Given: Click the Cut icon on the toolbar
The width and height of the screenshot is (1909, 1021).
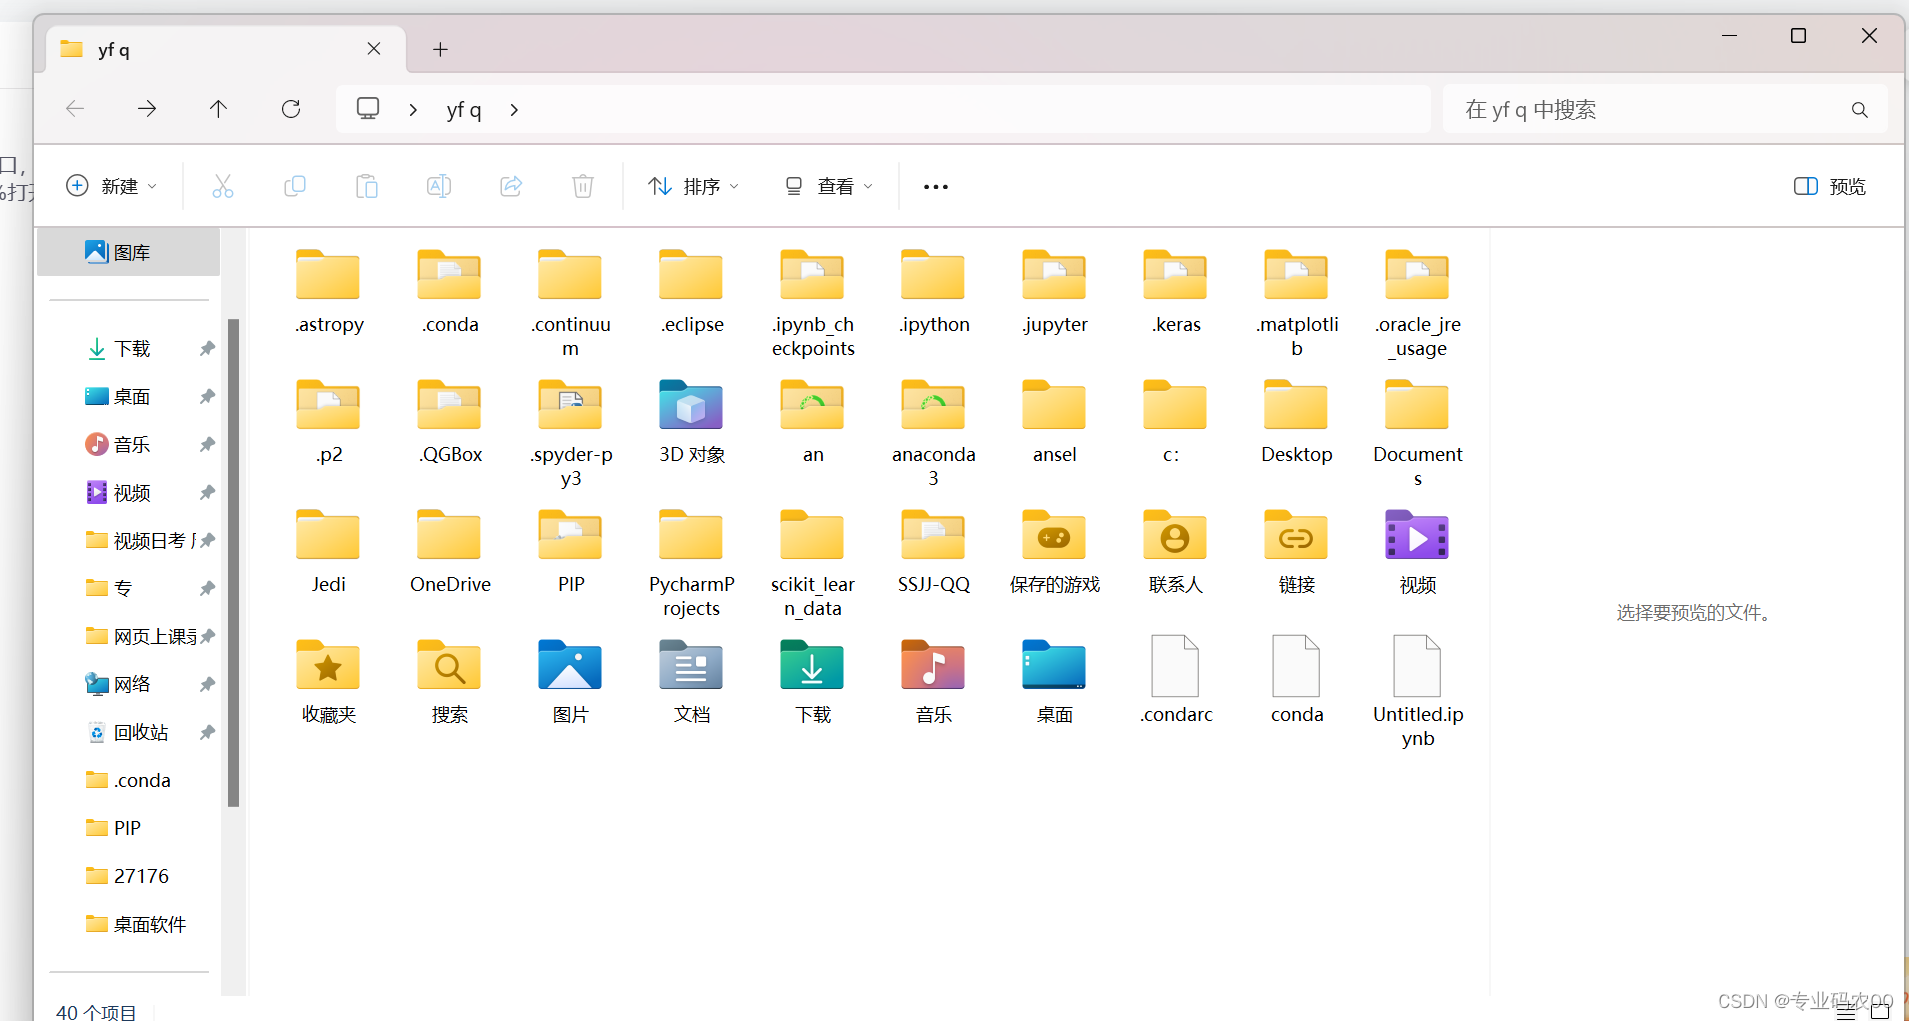Looking at the screenshot, I should (x=222, y=186).
